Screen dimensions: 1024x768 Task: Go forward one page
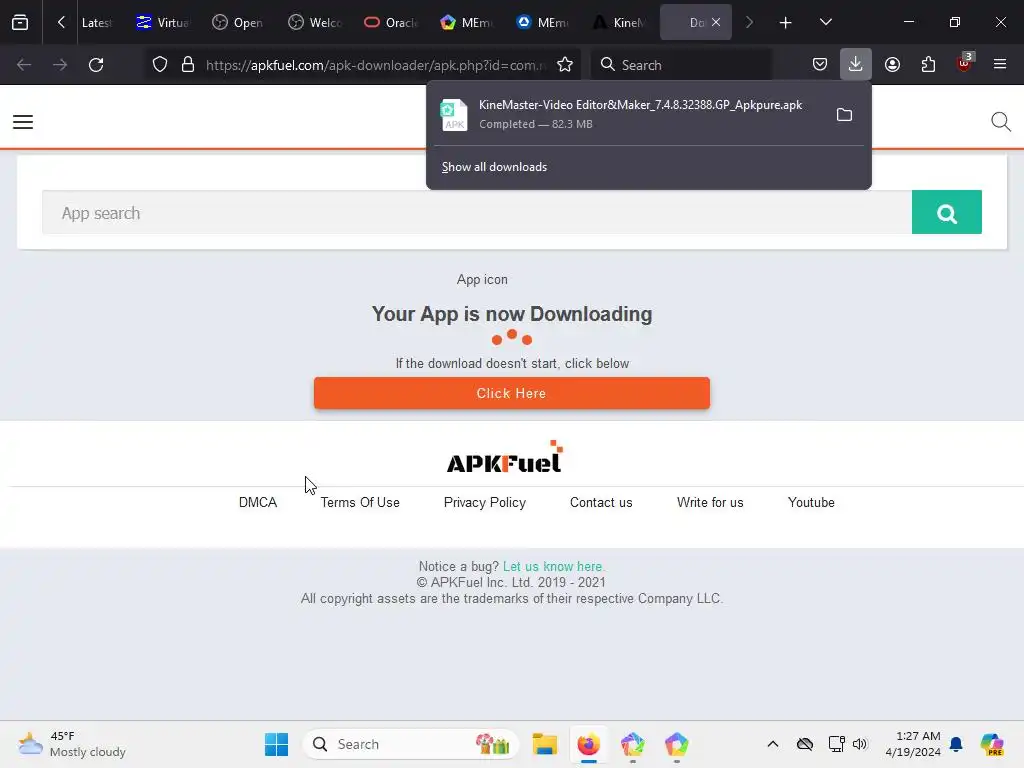pyautogui.click(x=60, y=65)
